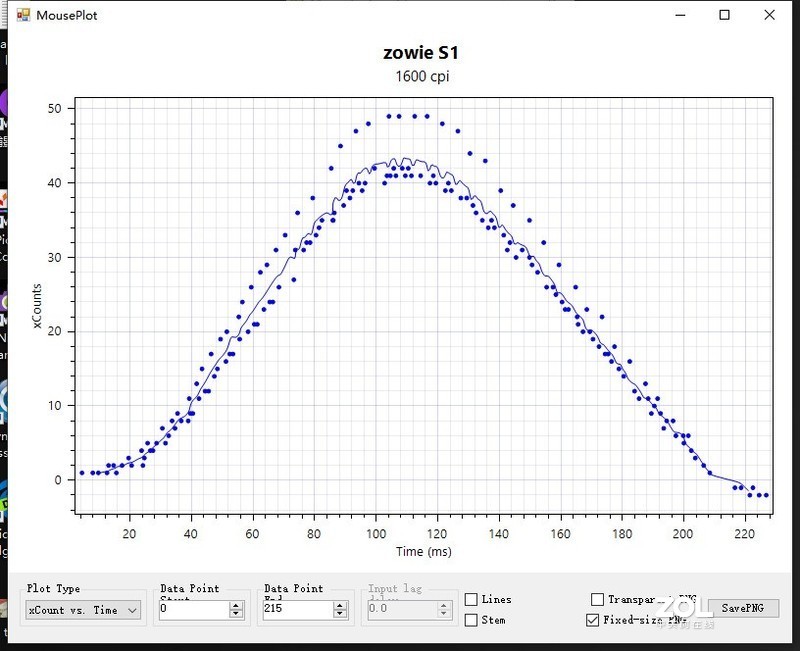Image resolution: width=800 pixels, height=651 pixels.
Task: Click the 'Time (ms)' x-axis label
Action: coord(424,552)
